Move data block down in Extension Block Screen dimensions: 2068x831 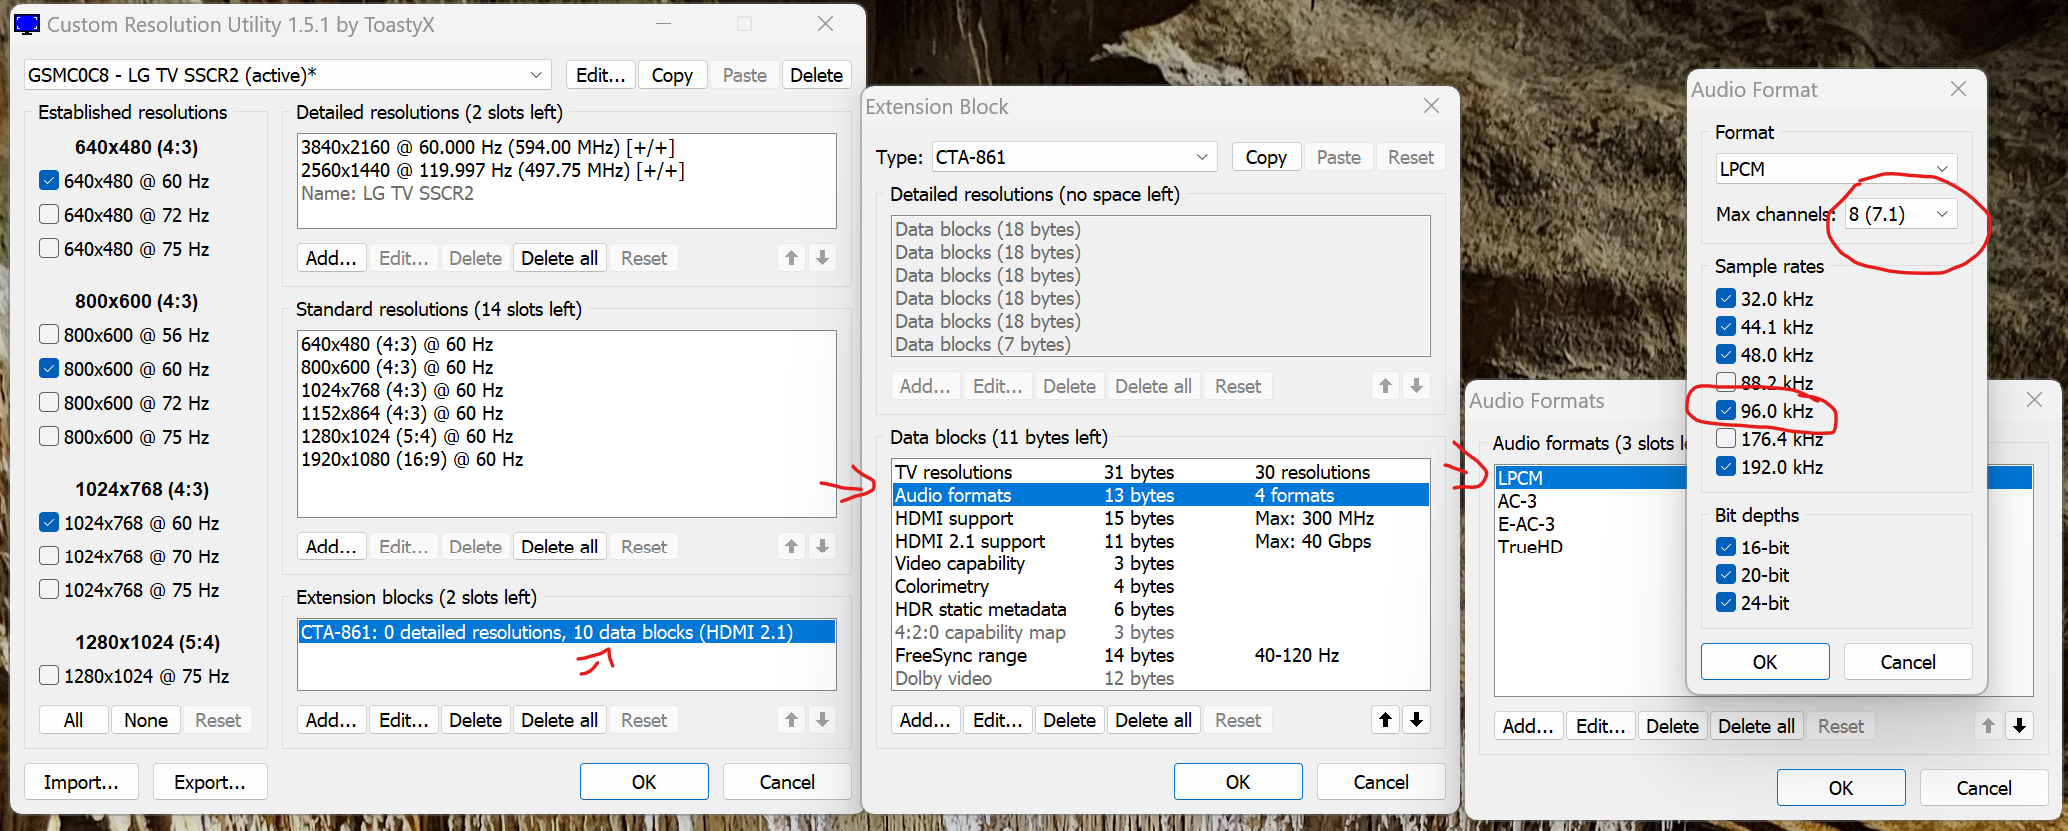[x=1416, y=720]
